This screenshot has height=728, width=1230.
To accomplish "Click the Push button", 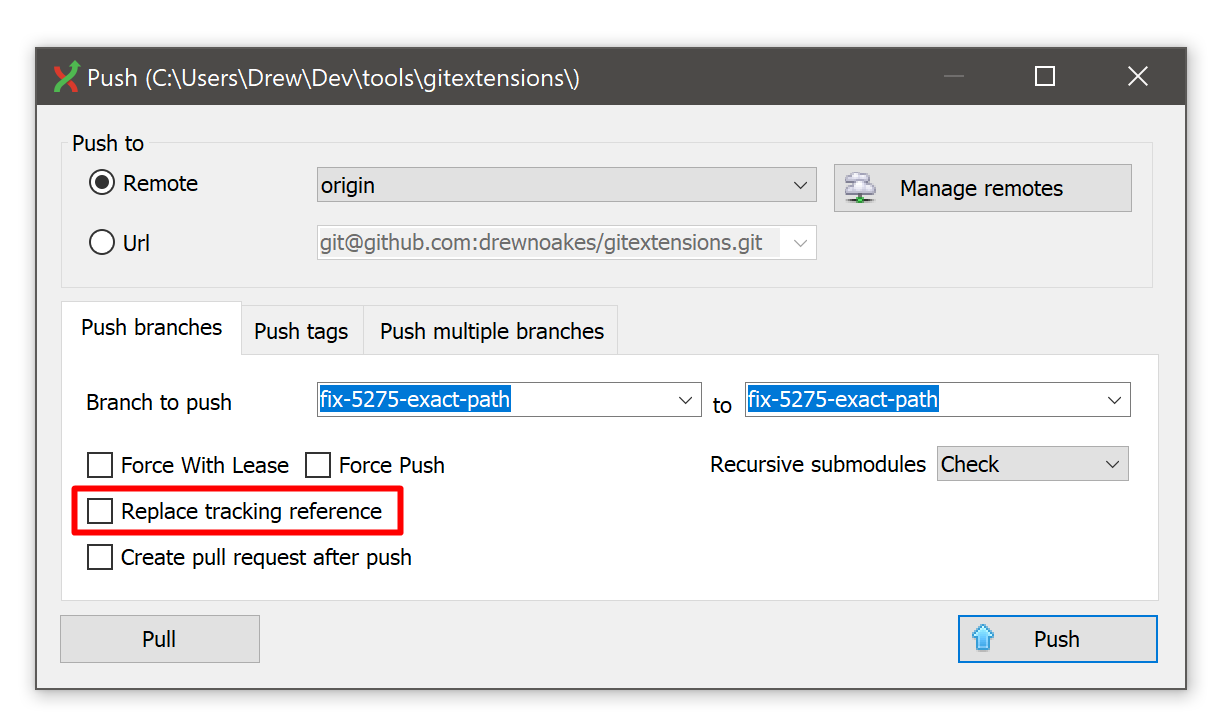I will coord(1057,638).
